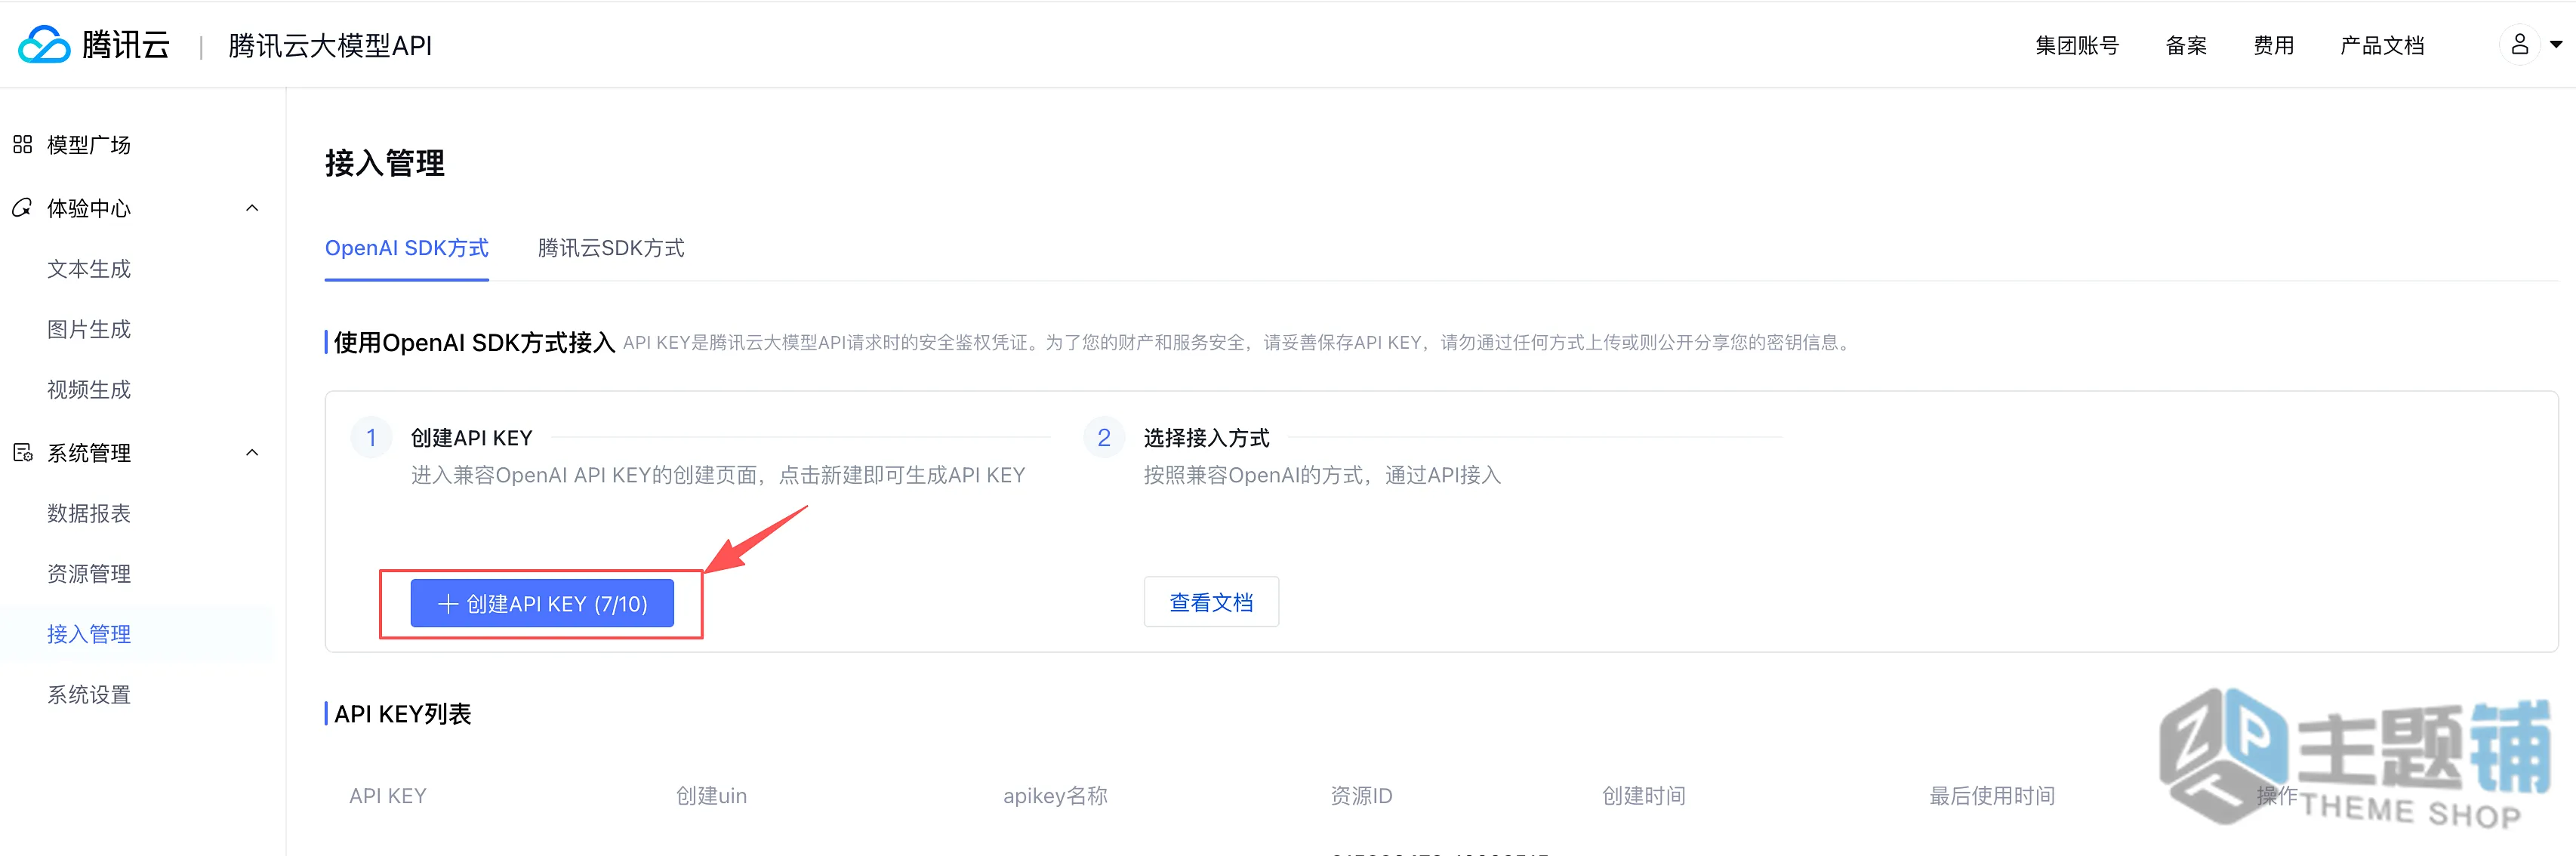Click the 创建API KEY (7/10) button
The image size is (2576, 856).
click(x=542, y=604)
